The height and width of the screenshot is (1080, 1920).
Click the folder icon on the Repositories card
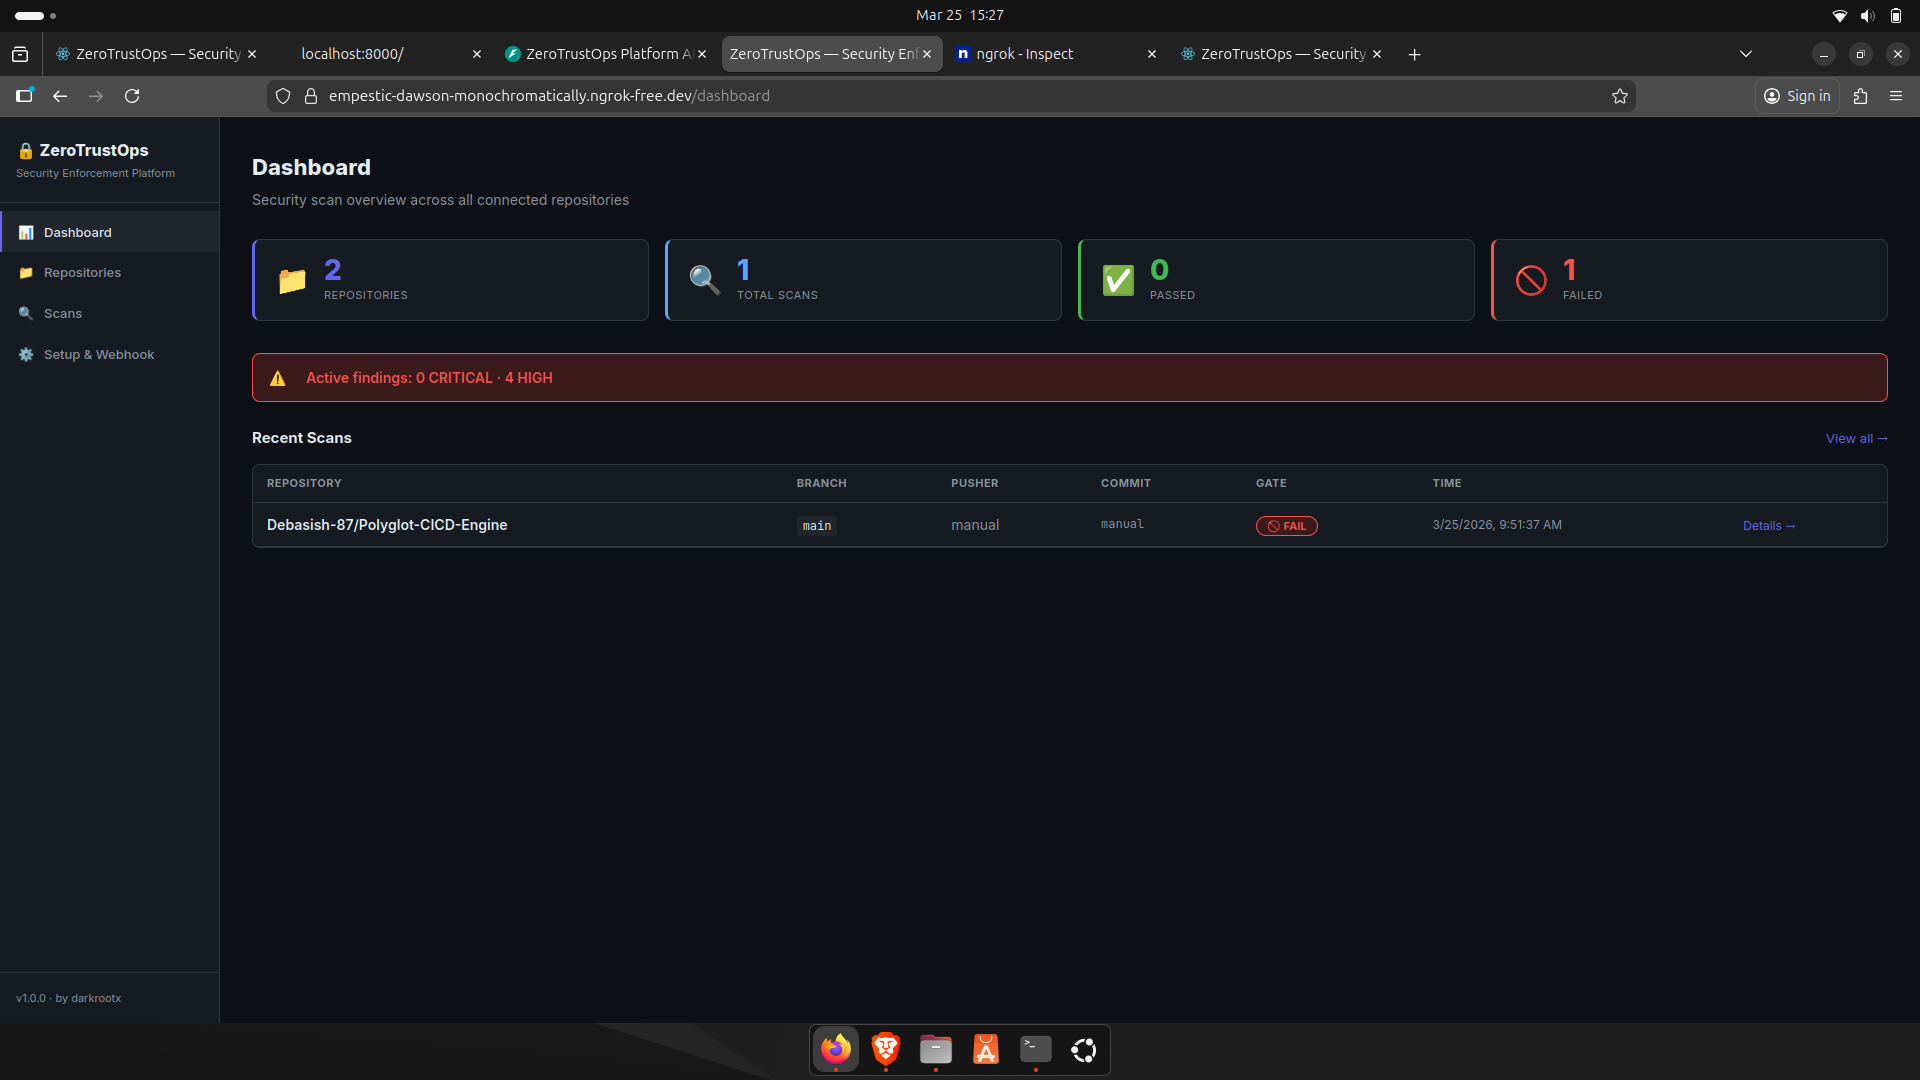(292, 281)
